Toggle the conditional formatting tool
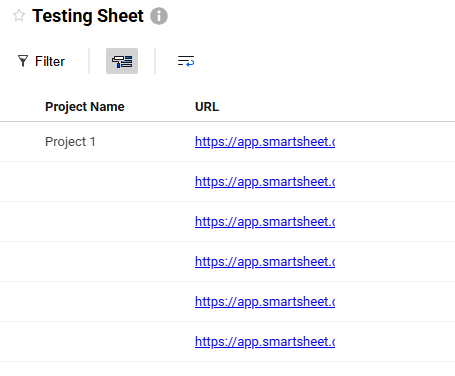 [122, 61]
